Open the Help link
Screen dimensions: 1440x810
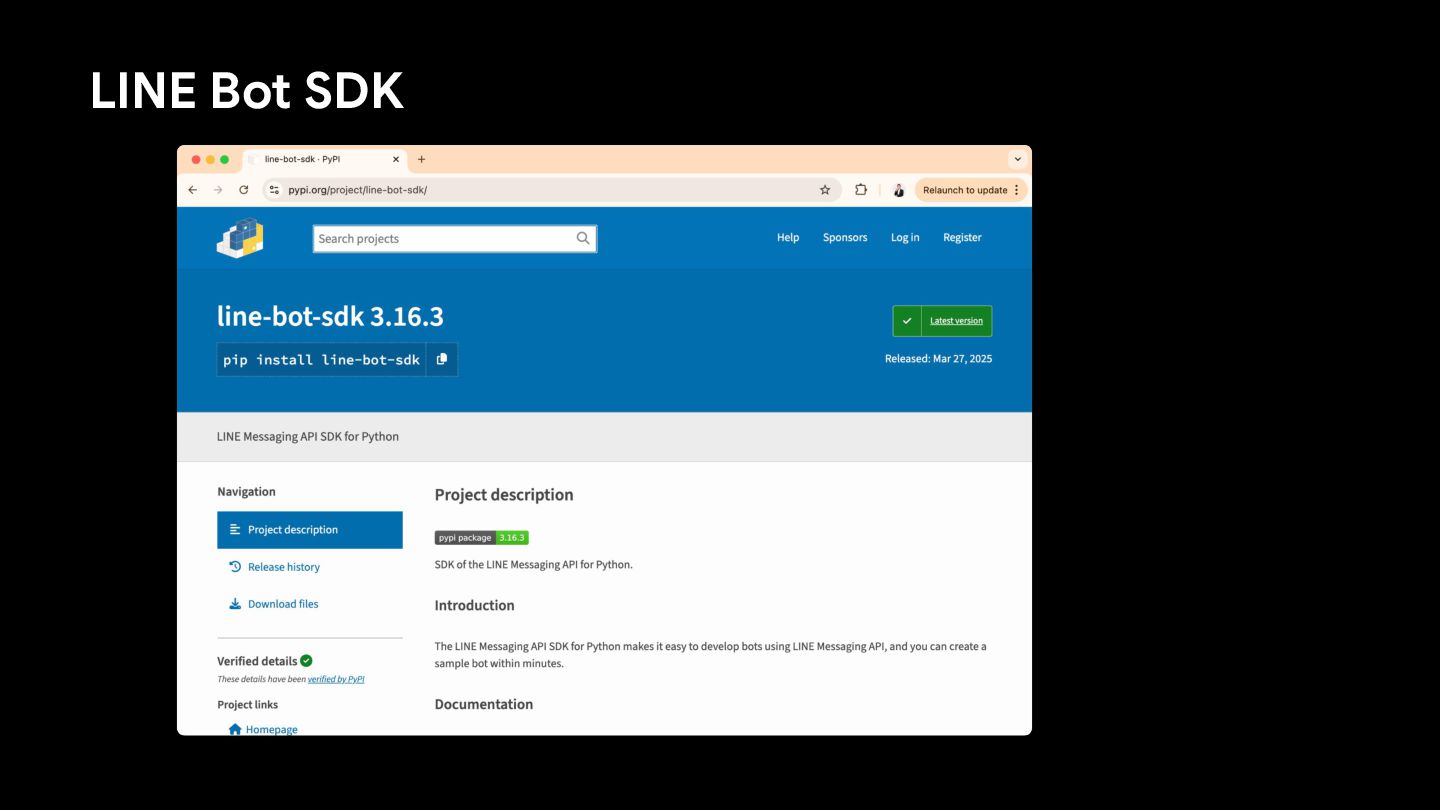pyautogui.click(x=788, y=238)
